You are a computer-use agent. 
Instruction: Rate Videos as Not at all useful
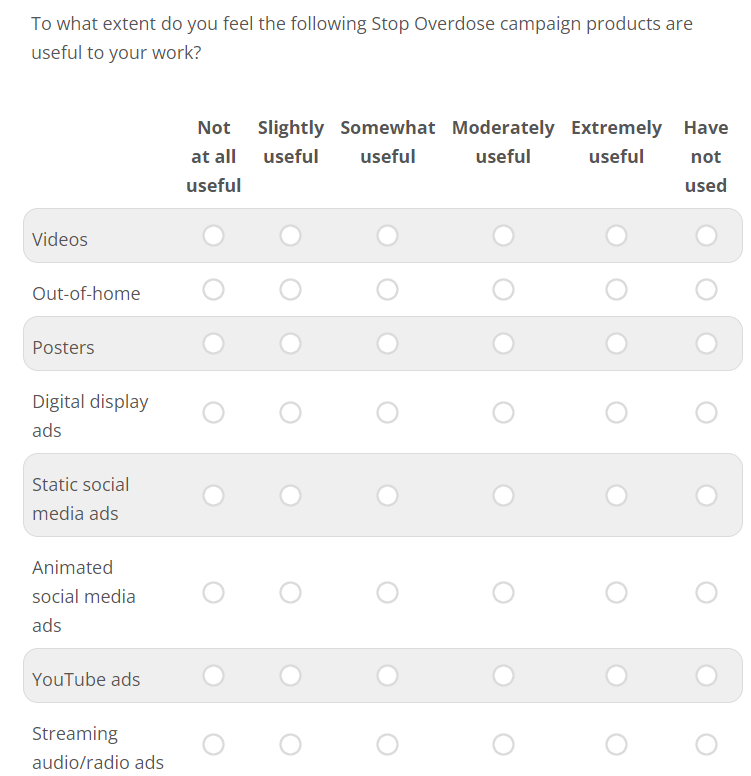[x=213, y=235]
